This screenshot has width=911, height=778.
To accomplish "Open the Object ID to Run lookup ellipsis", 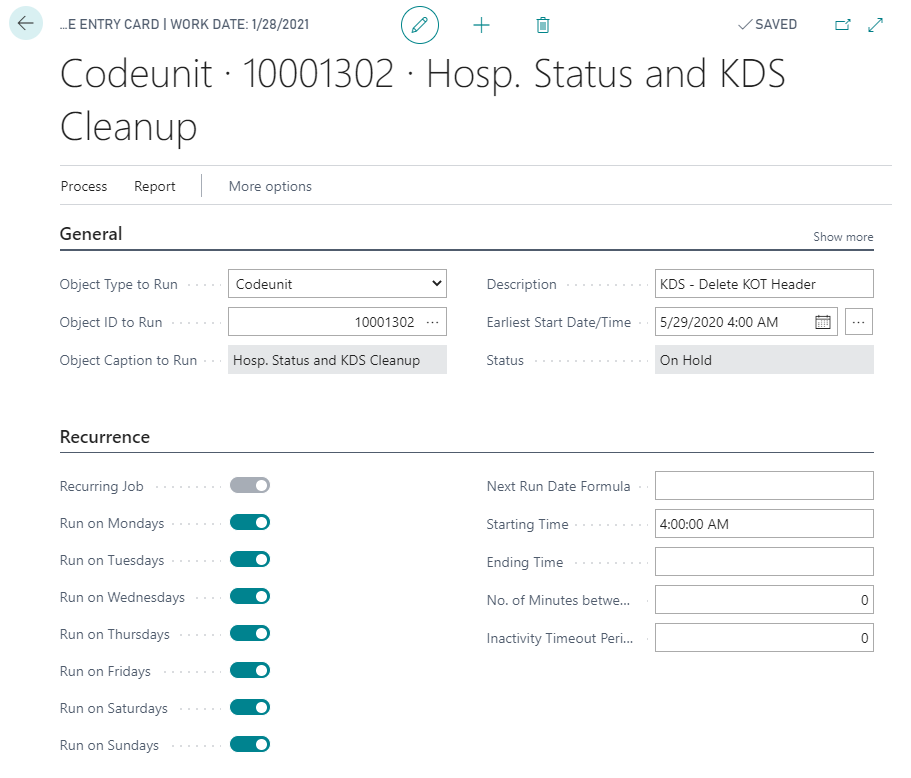I will coord(432,322).
